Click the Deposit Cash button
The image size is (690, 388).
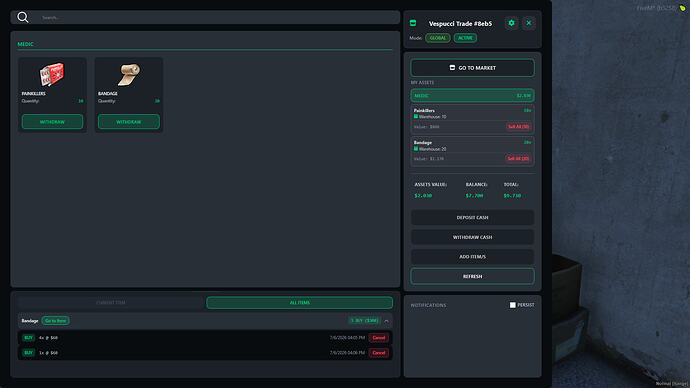472,217
